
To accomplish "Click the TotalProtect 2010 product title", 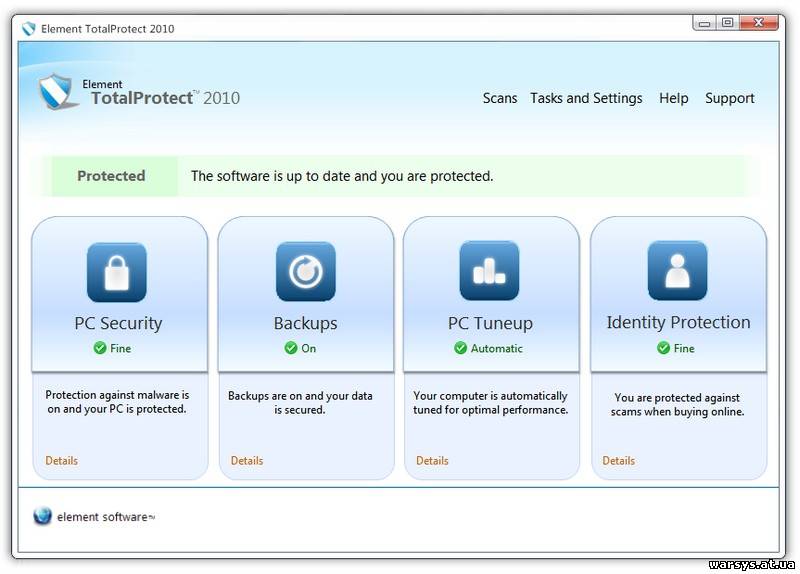I will tap(165, 98).
